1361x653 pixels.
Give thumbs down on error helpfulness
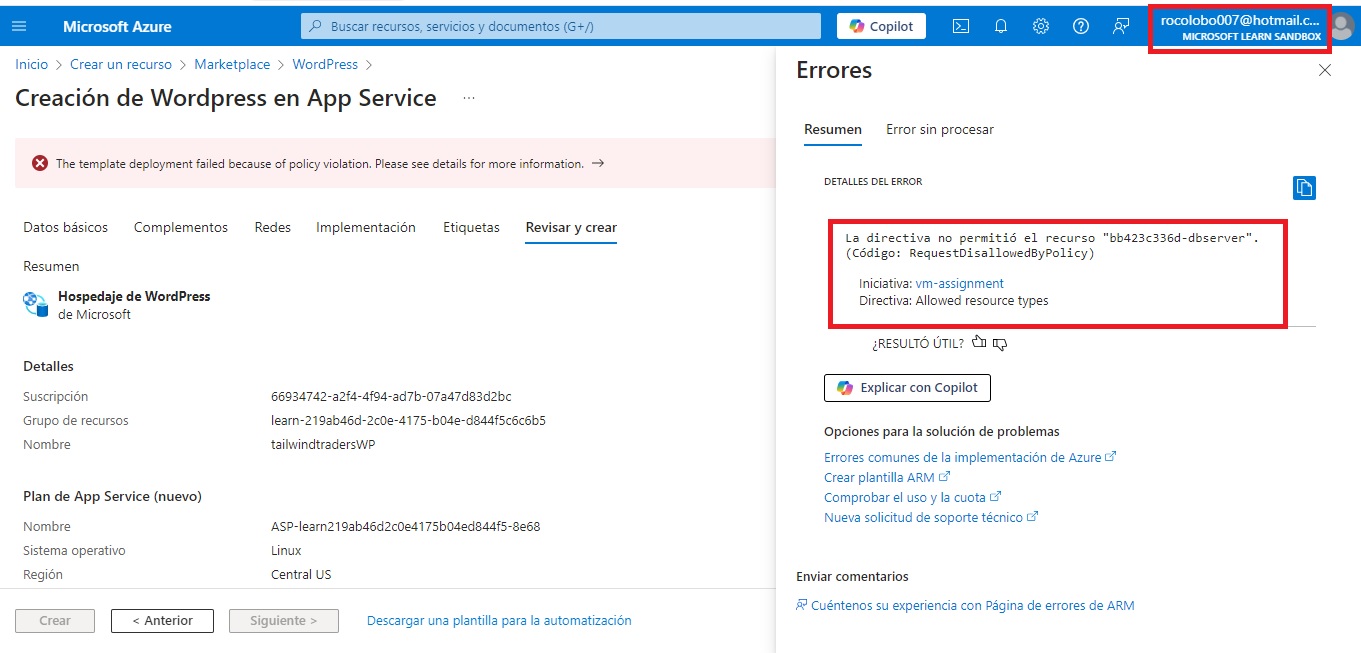(x=999, y=344)
